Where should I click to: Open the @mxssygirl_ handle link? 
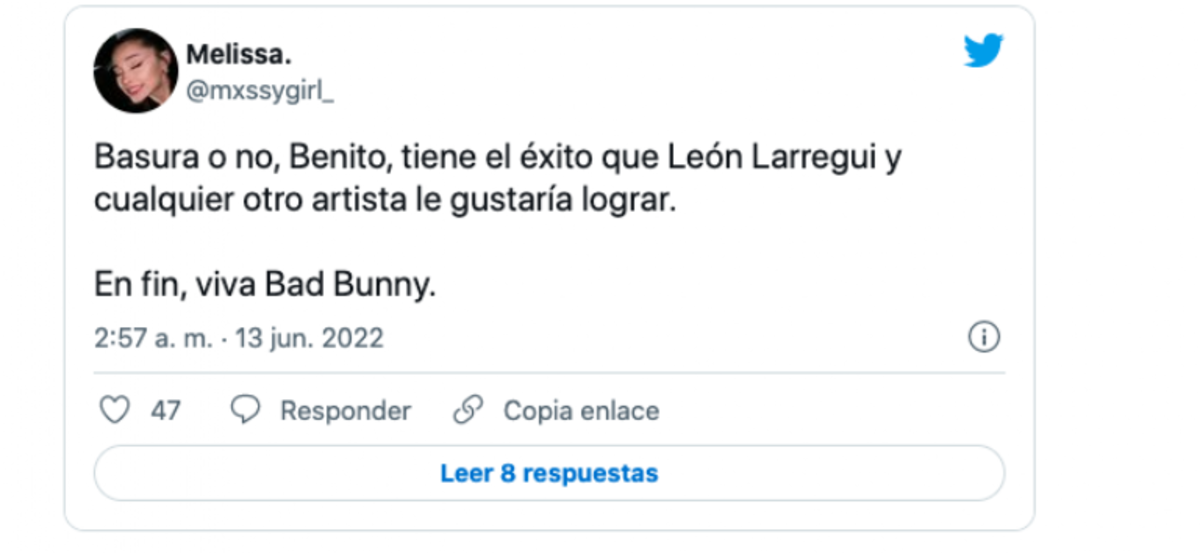pyautogui.click(x=260, y=91)
